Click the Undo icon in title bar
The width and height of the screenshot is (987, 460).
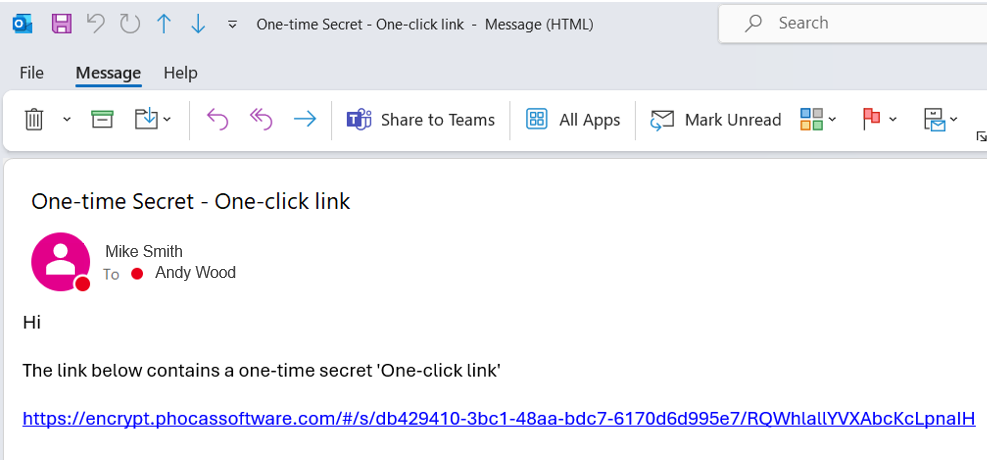tap(96, 24)
